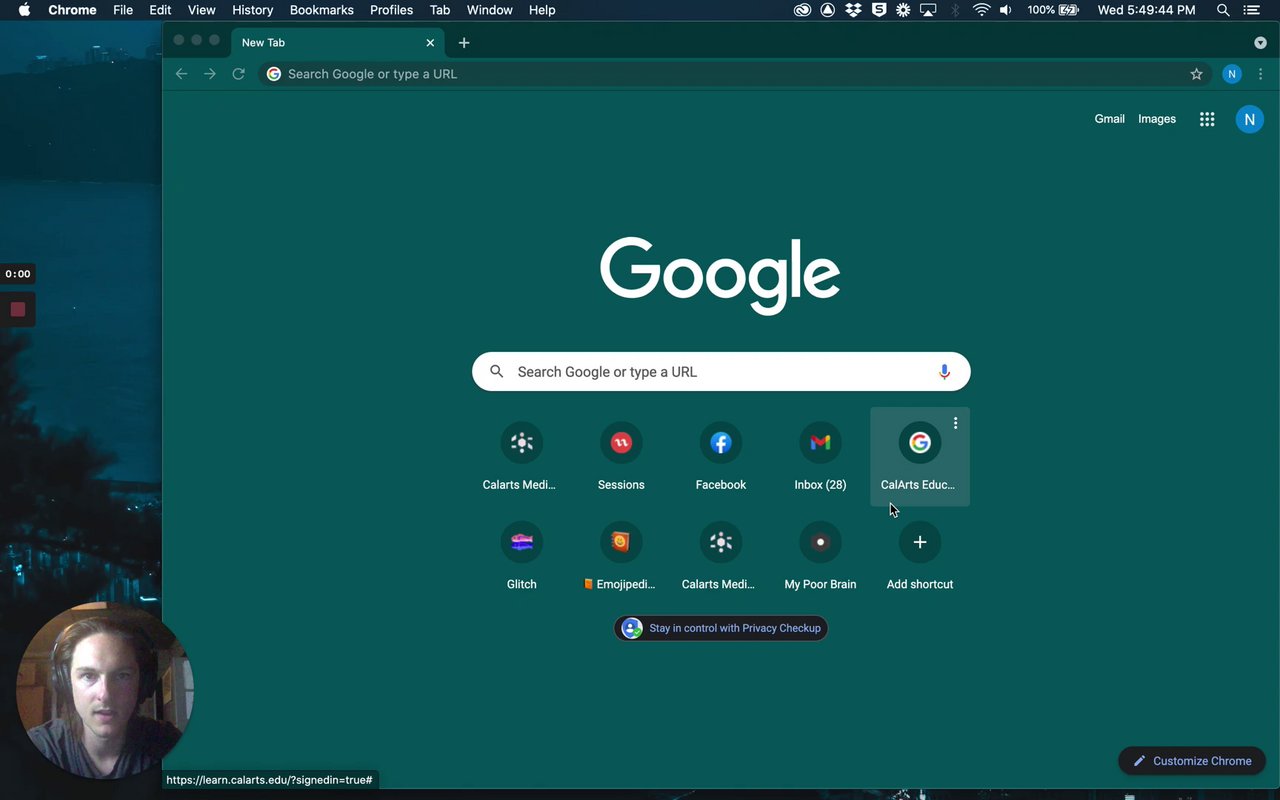Open the File menu
The height and width of the screenshot is (800, 1280).
(123, 10)
